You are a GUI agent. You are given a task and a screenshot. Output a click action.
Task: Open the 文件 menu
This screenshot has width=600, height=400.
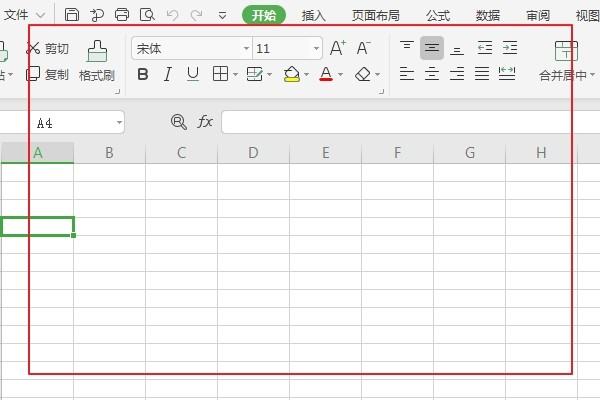[x=24, y=15]
